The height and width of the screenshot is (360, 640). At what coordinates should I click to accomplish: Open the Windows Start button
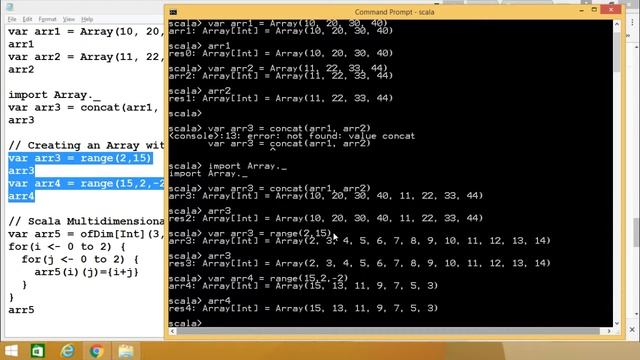(x=11, y=351)
